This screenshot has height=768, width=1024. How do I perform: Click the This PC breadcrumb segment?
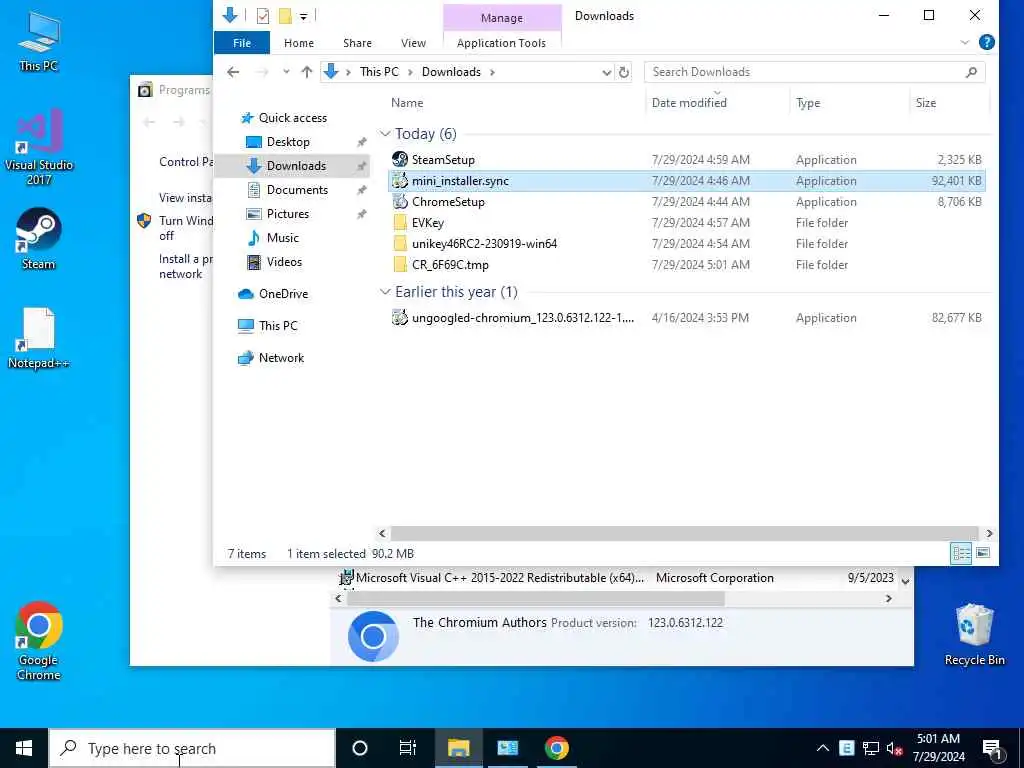(x=379, y=72)
